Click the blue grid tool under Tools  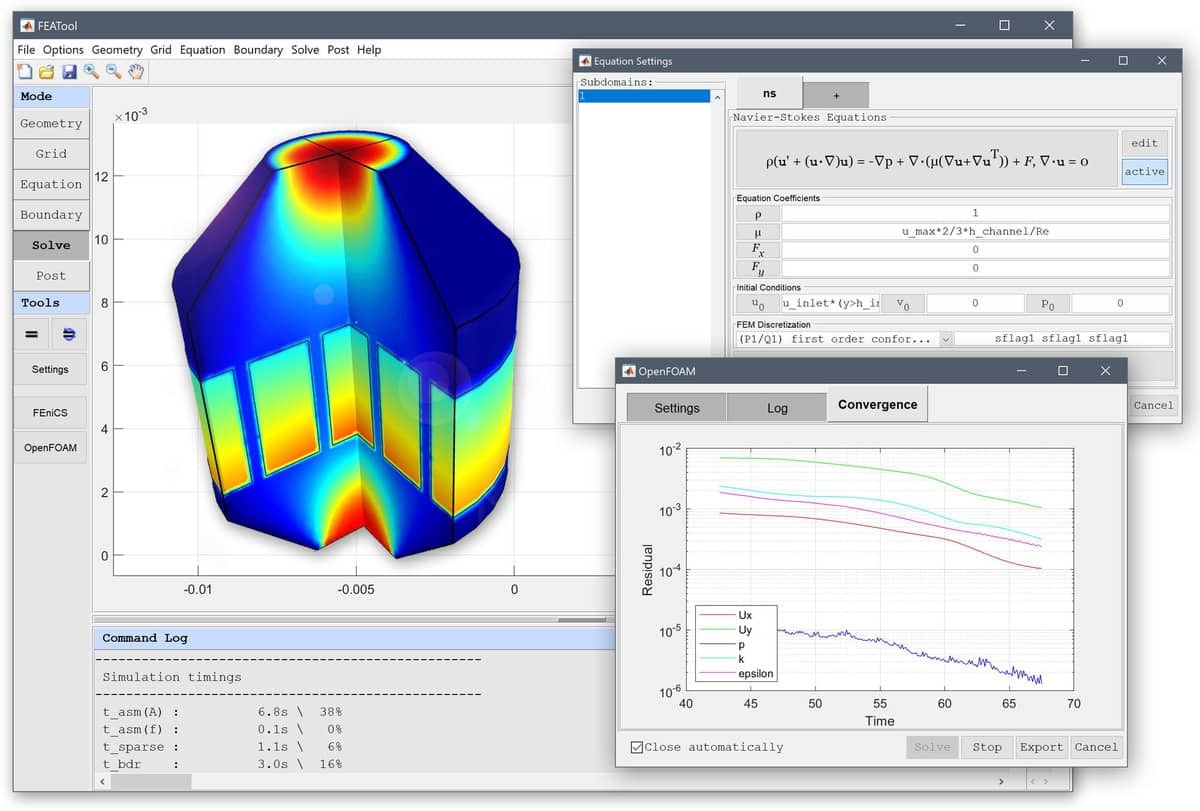coord(68,334)
